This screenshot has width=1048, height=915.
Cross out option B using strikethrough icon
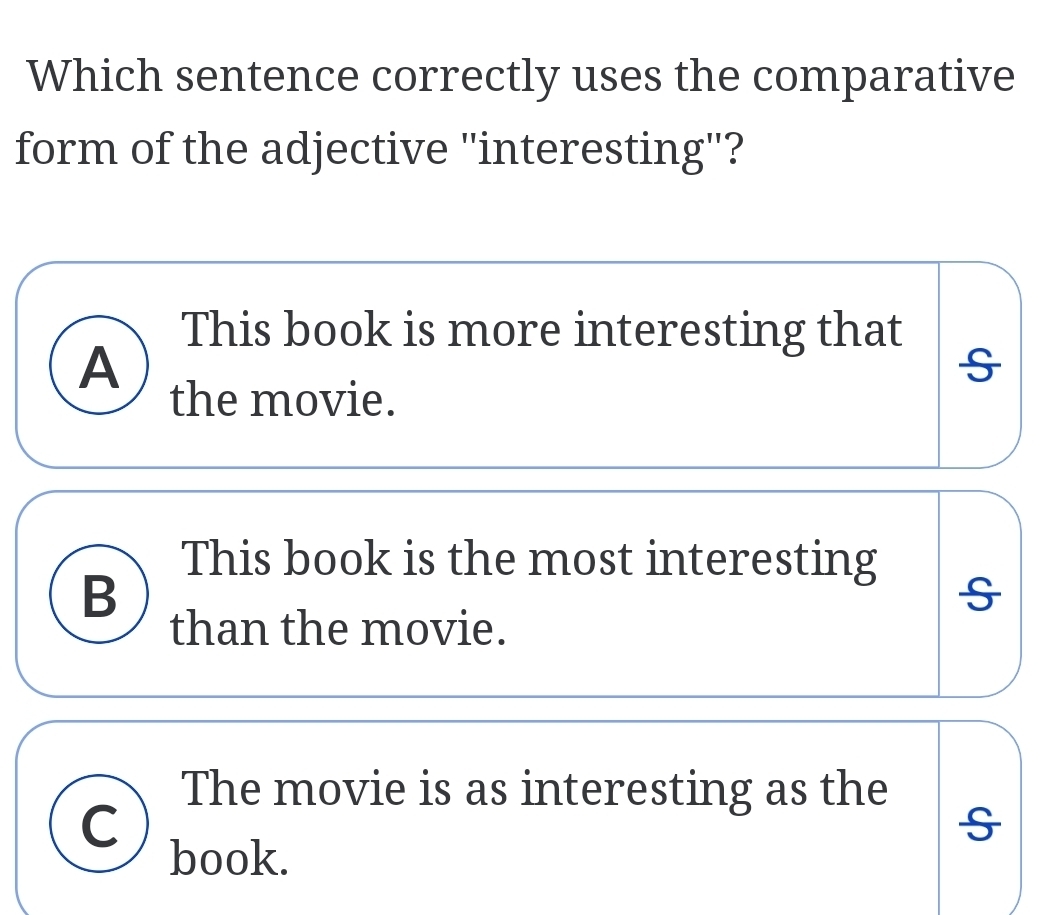pyautogui.click(x=981, y=596)
